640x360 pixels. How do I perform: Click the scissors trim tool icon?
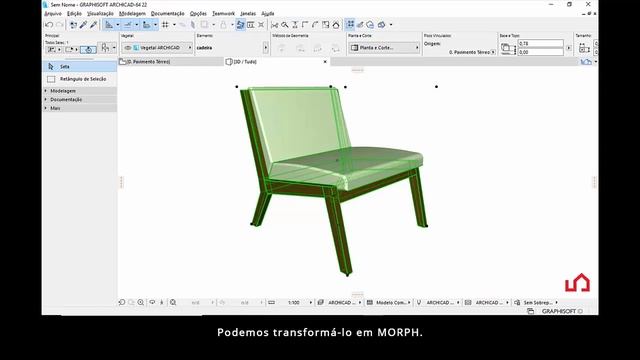point(275,25)
